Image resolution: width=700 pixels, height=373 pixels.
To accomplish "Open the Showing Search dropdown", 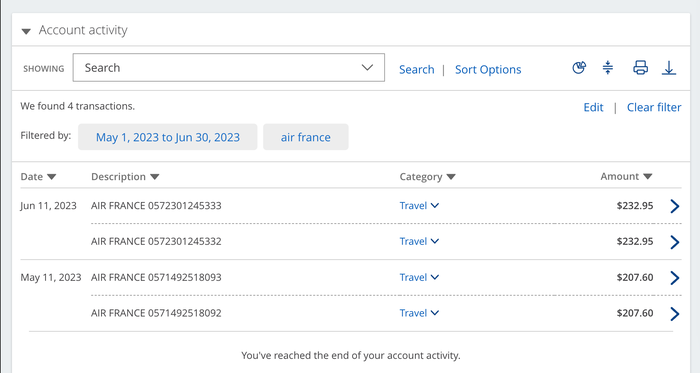I will 229,68.
